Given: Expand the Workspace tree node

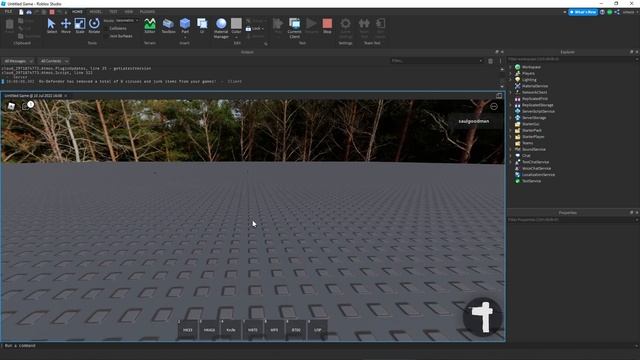Looking at the screenshot, I should point(510,67).
